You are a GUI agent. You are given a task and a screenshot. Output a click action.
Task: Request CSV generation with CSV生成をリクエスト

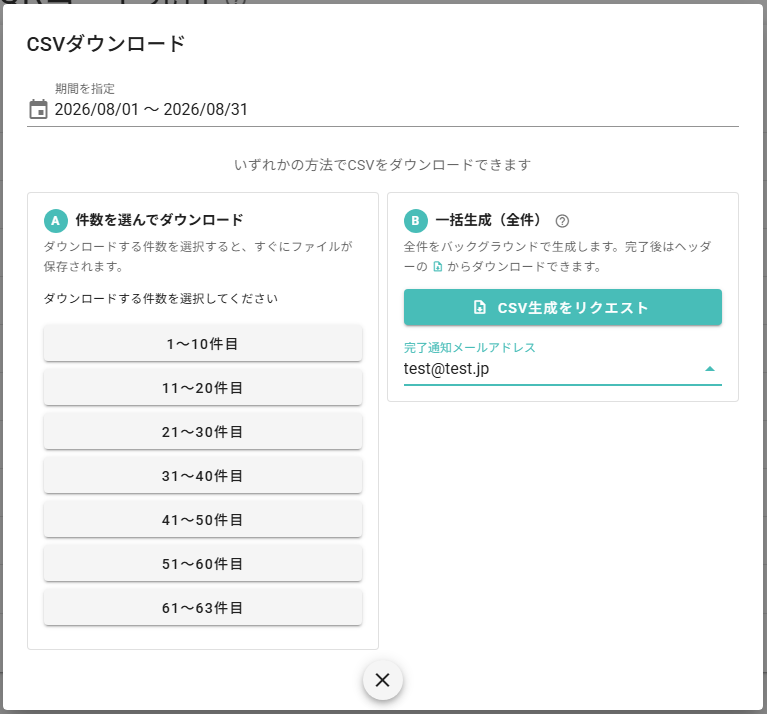coord(563,307)
